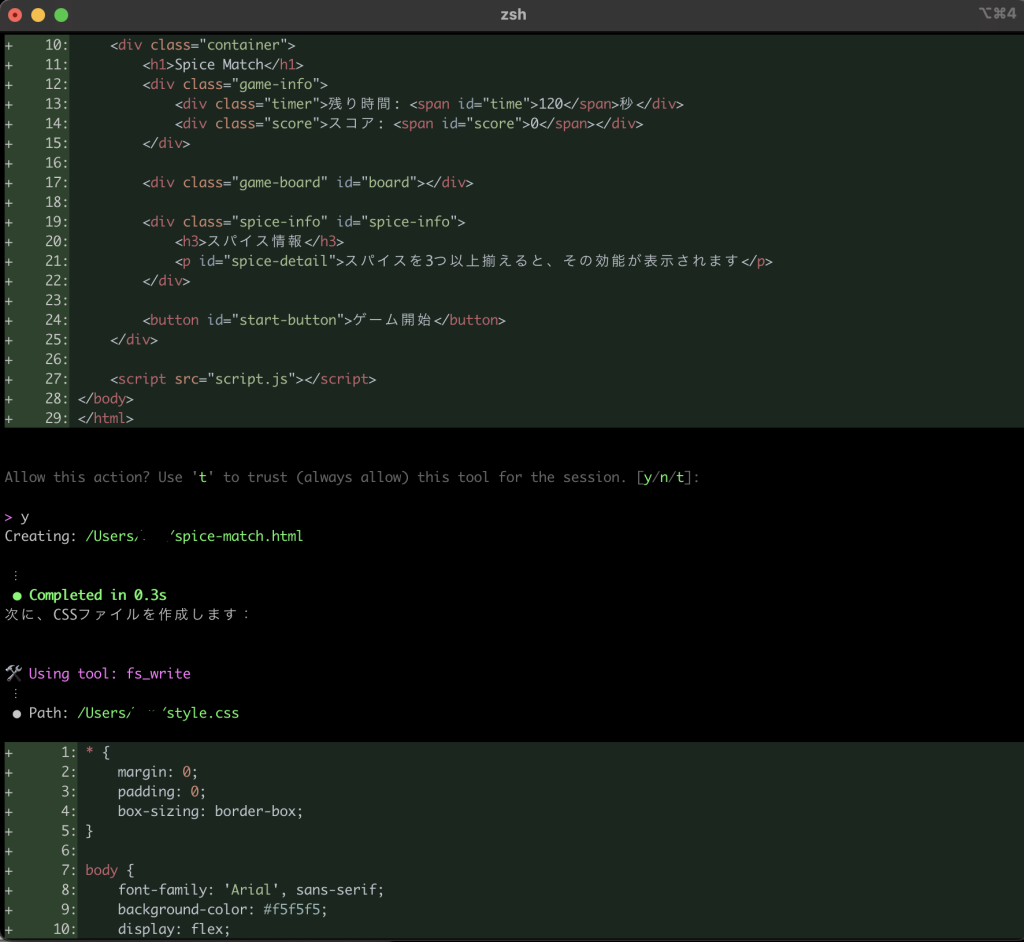Click the 'fs_write' tool name

(159, 674)
